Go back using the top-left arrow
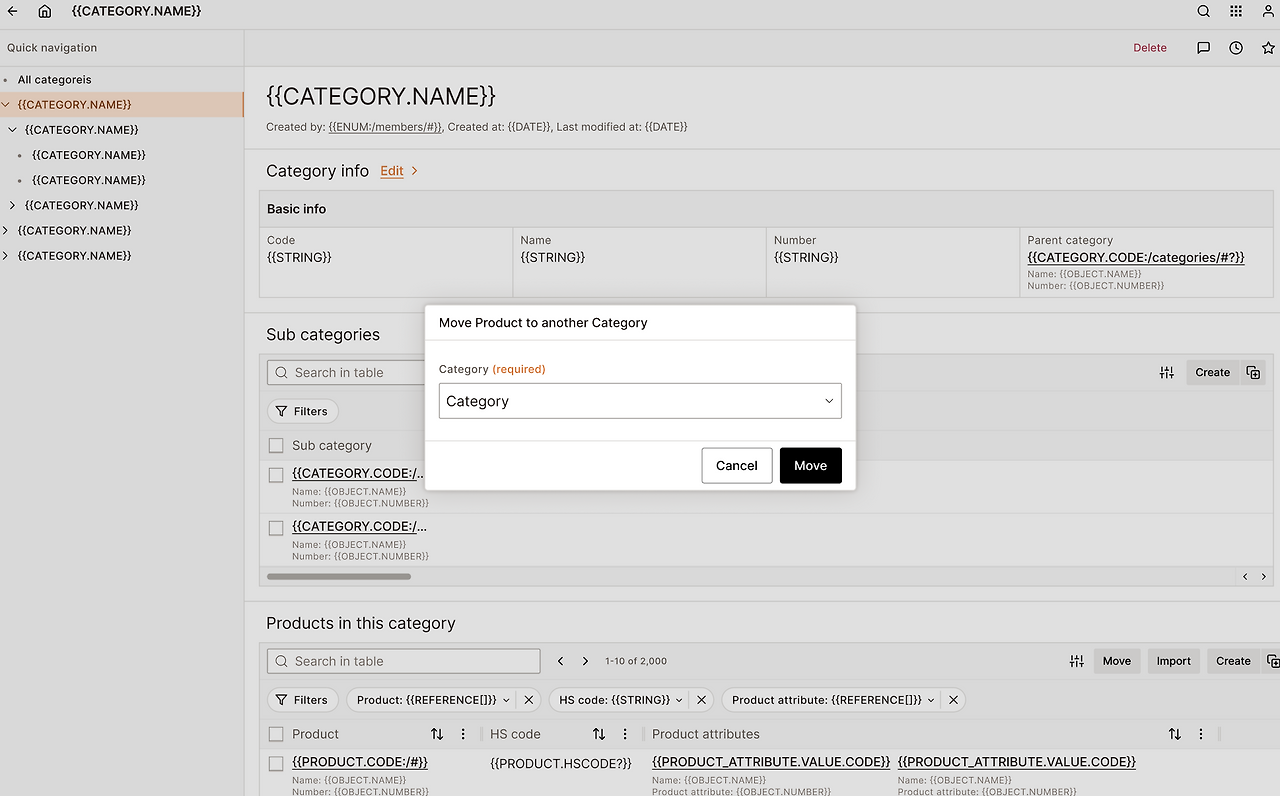Image resolution: width=1280 pixels, height=796 pixels. pos(12,11)
